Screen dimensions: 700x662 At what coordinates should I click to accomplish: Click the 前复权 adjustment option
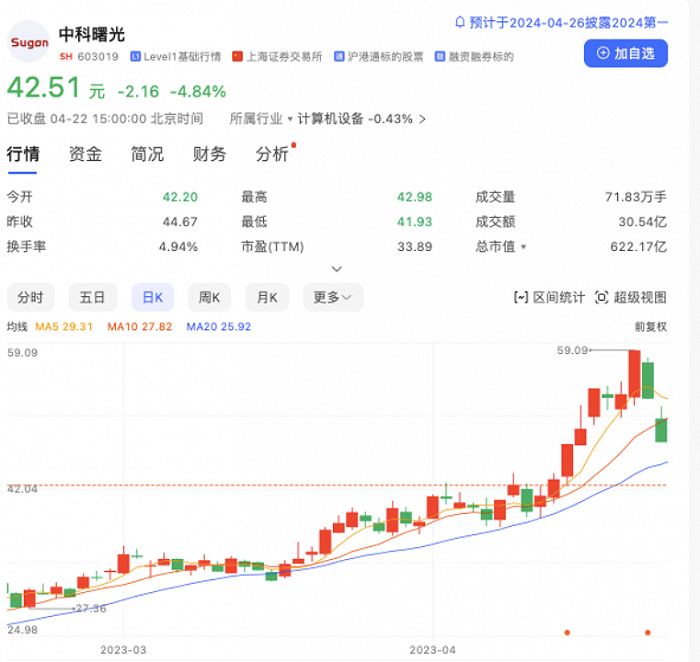(650, 327)
